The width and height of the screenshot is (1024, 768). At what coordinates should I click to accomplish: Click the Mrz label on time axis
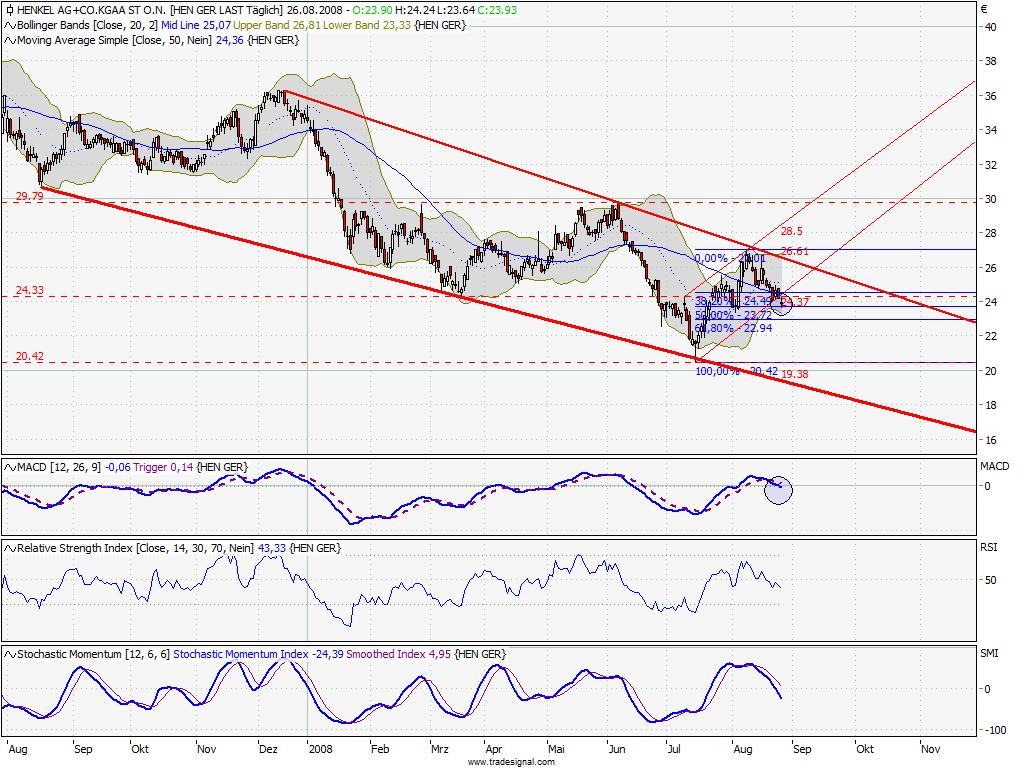click(440, 749)
